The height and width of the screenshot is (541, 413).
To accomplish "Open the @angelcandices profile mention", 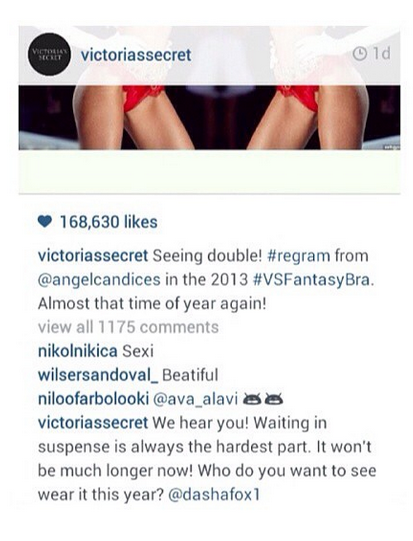I will point(99,279).
